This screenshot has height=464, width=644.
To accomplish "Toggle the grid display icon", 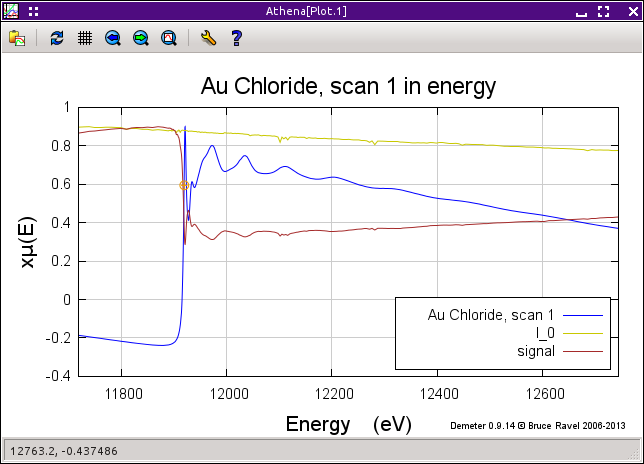I will point(85,38).
